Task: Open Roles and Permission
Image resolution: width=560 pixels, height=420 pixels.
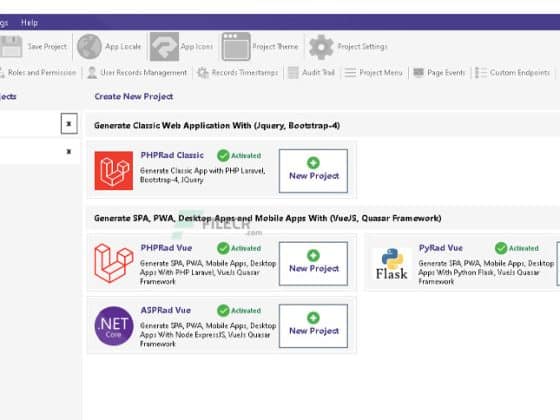Action: 42,72
